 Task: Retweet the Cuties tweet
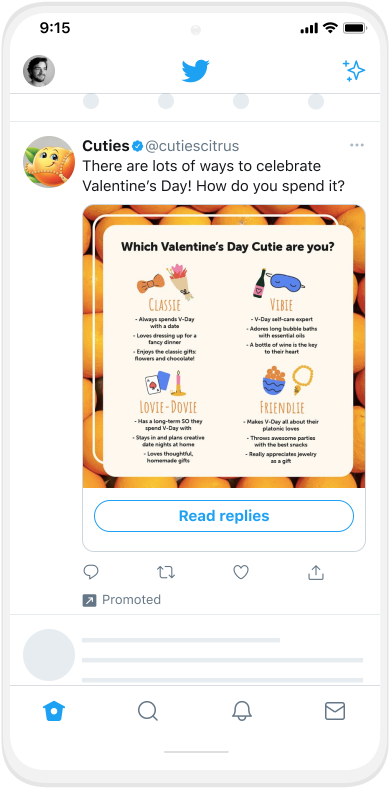tap(166, 572)
